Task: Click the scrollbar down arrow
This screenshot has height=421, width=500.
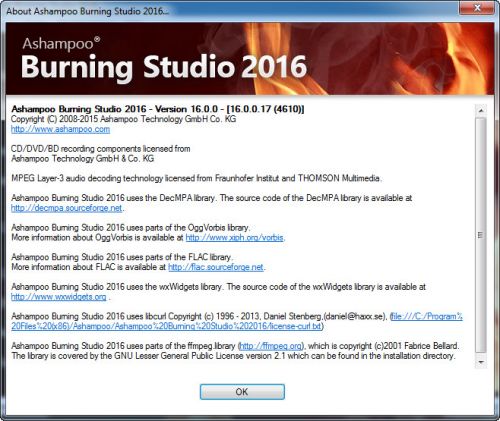Action: [x=481, y=362]
